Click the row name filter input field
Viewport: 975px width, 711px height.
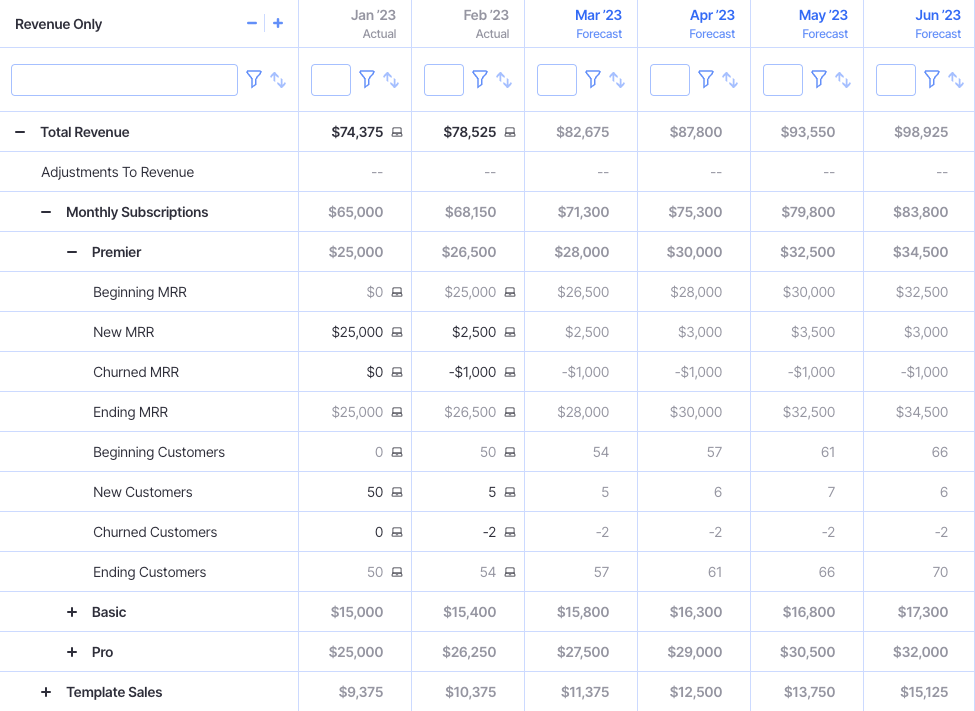pos(124,80)
